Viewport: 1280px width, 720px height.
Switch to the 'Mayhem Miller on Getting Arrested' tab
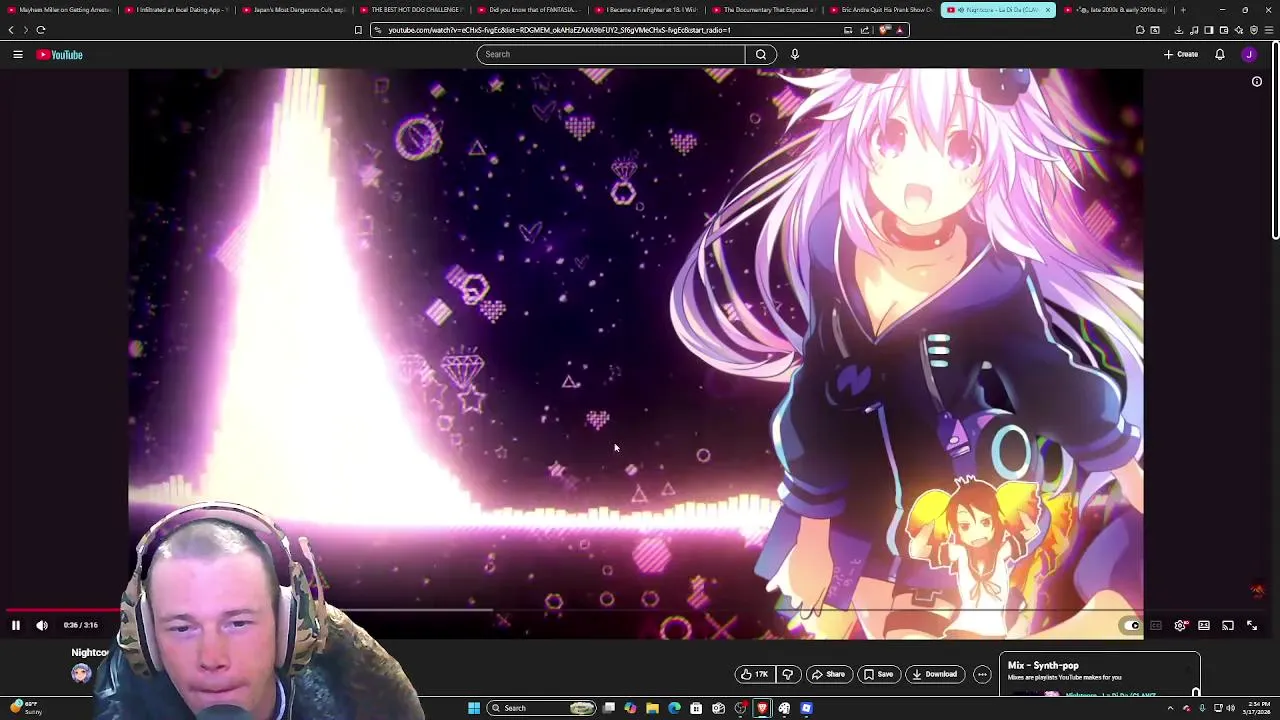point(58,10)
